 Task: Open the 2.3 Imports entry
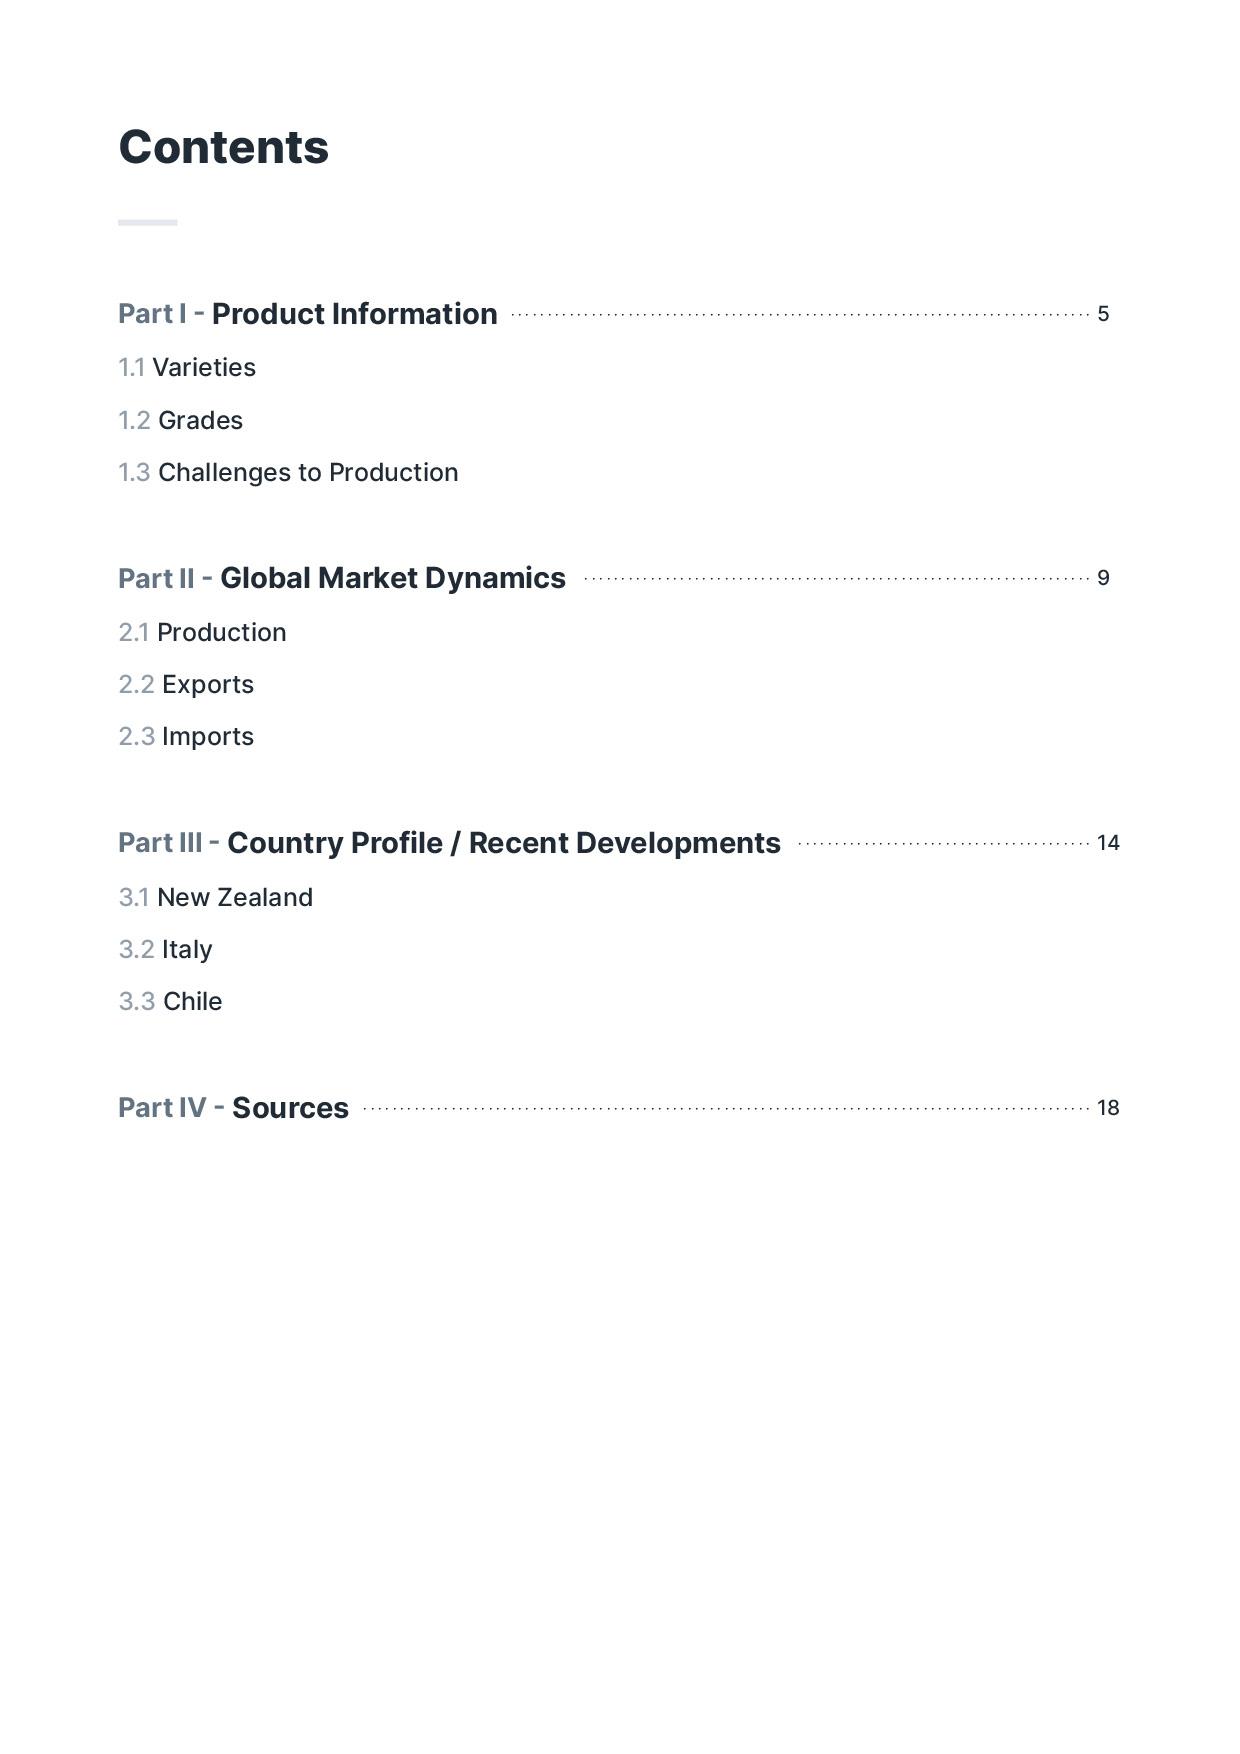(x=186, y=737)
